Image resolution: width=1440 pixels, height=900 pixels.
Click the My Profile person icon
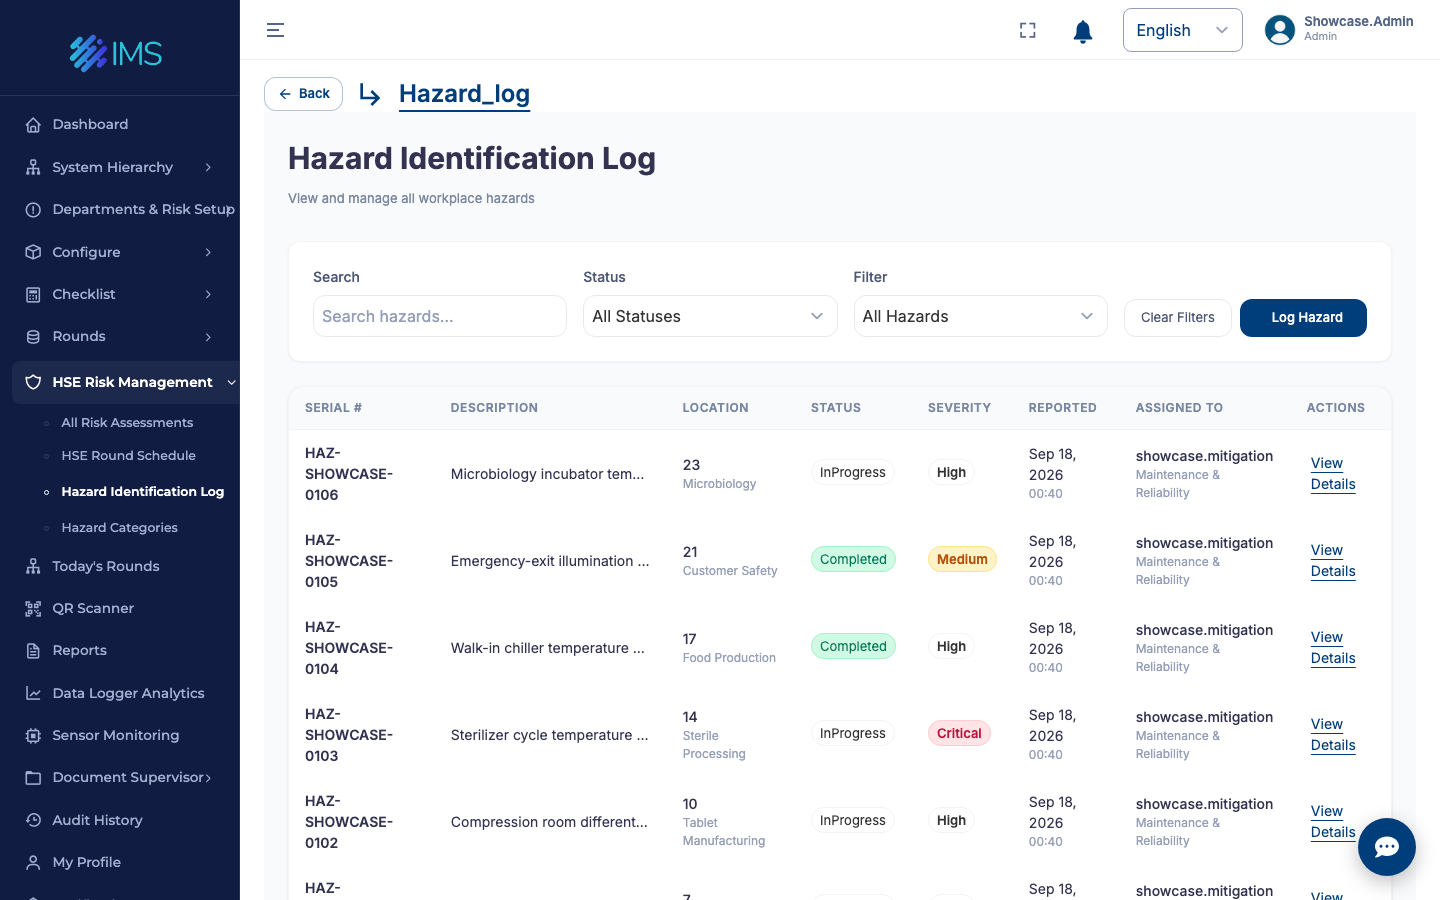coord(33,862)
